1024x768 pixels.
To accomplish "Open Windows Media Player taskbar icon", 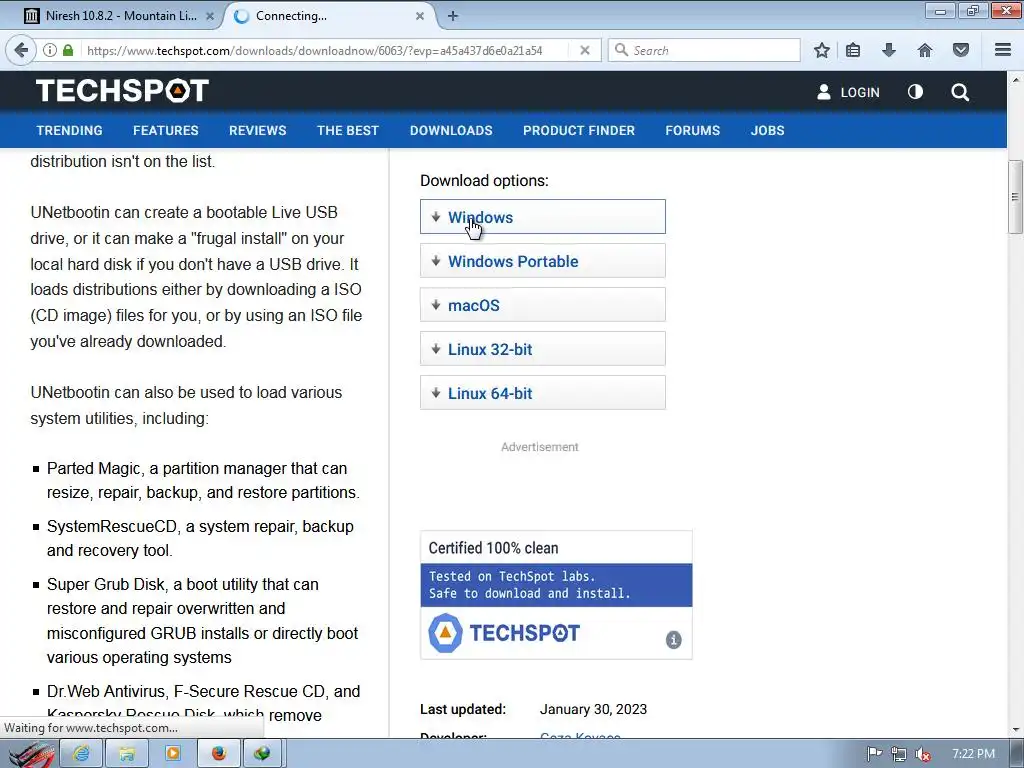I will coord(172,754).
